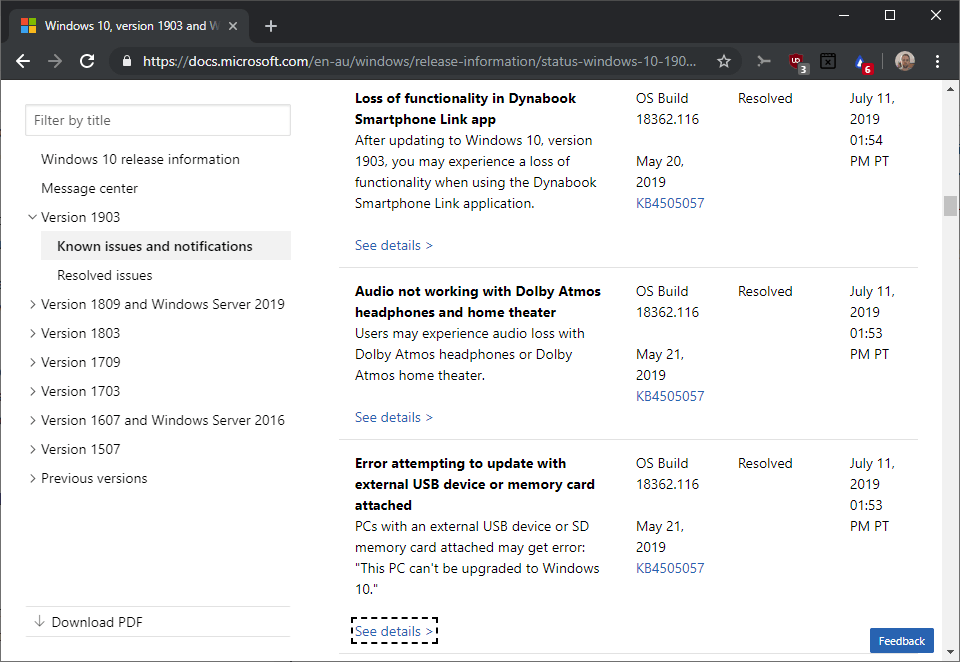This screenshot has width=960, height=662.
Task: Click 'Resolved' status in Dynabook row
Action: point(765,99)
